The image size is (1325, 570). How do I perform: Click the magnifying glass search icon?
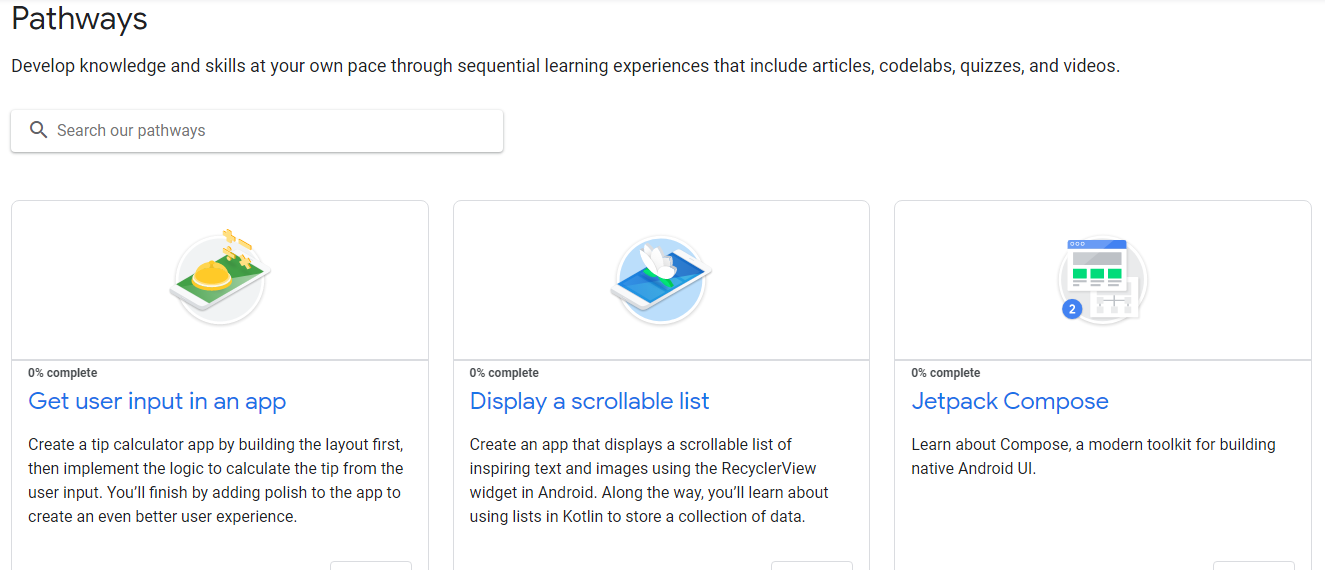(x=39, y=130)
